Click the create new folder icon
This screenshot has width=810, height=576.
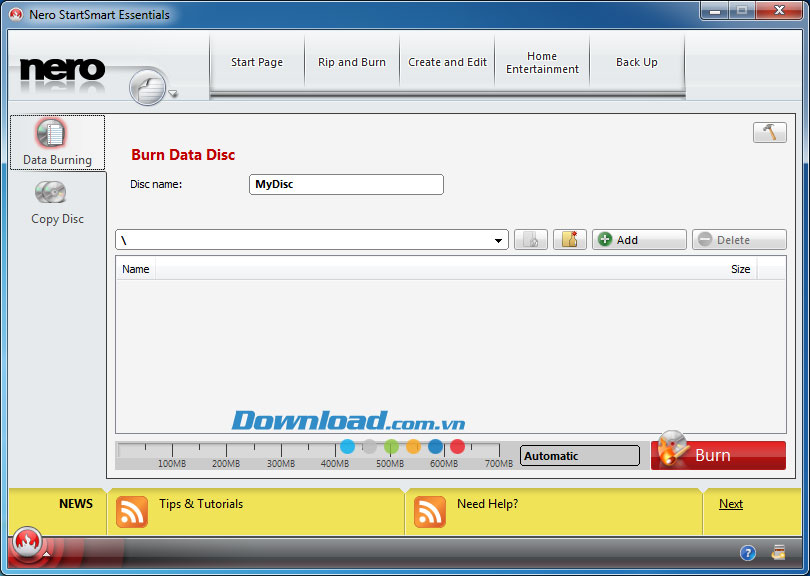[x=569, y=240]
